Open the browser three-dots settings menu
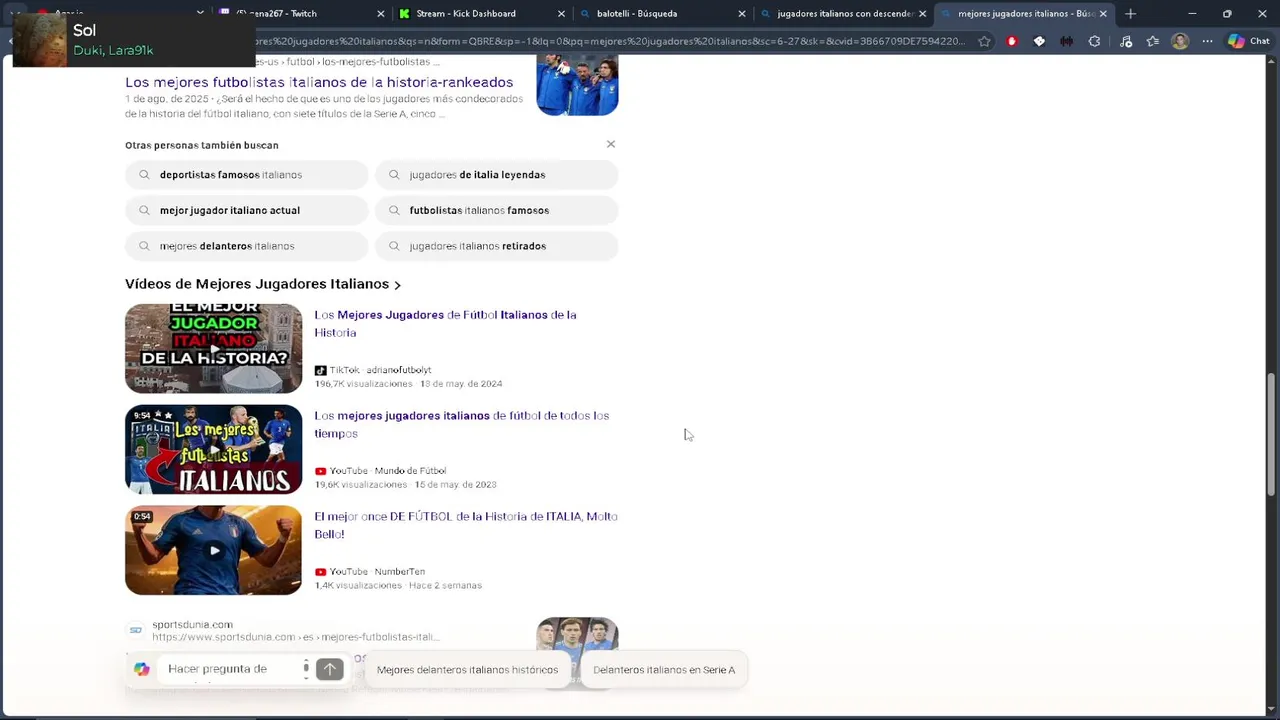Viewport: 1280px width, 720px height. click(x=1207, y=41)
